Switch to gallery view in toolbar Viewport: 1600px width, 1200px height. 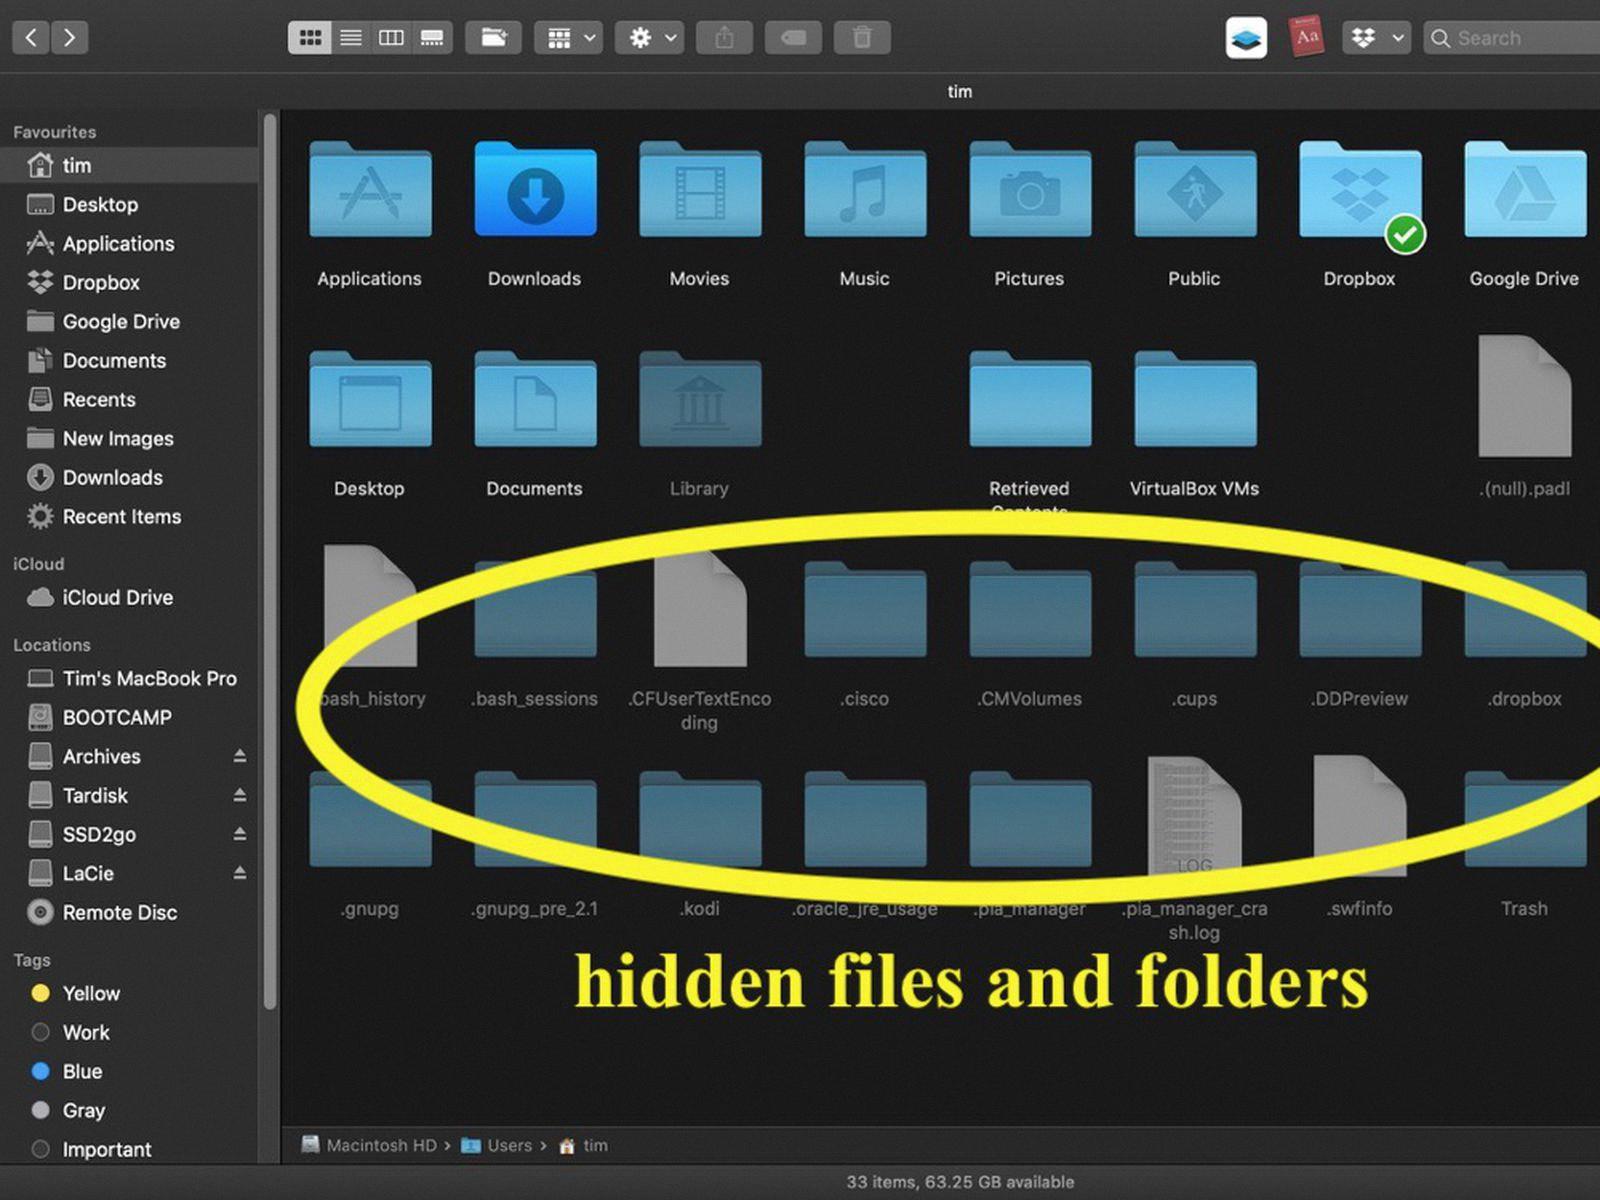pyautogui.click(x=432, y=38)
